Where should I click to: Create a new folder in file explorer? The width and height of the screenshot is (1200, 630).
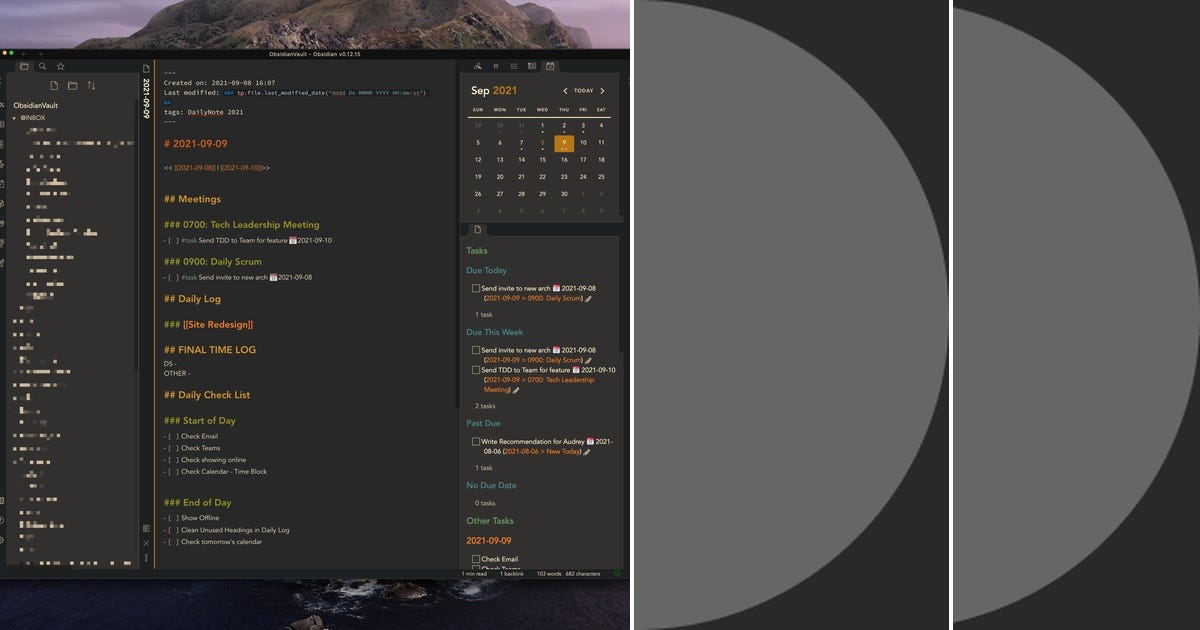tap(72, 86)
